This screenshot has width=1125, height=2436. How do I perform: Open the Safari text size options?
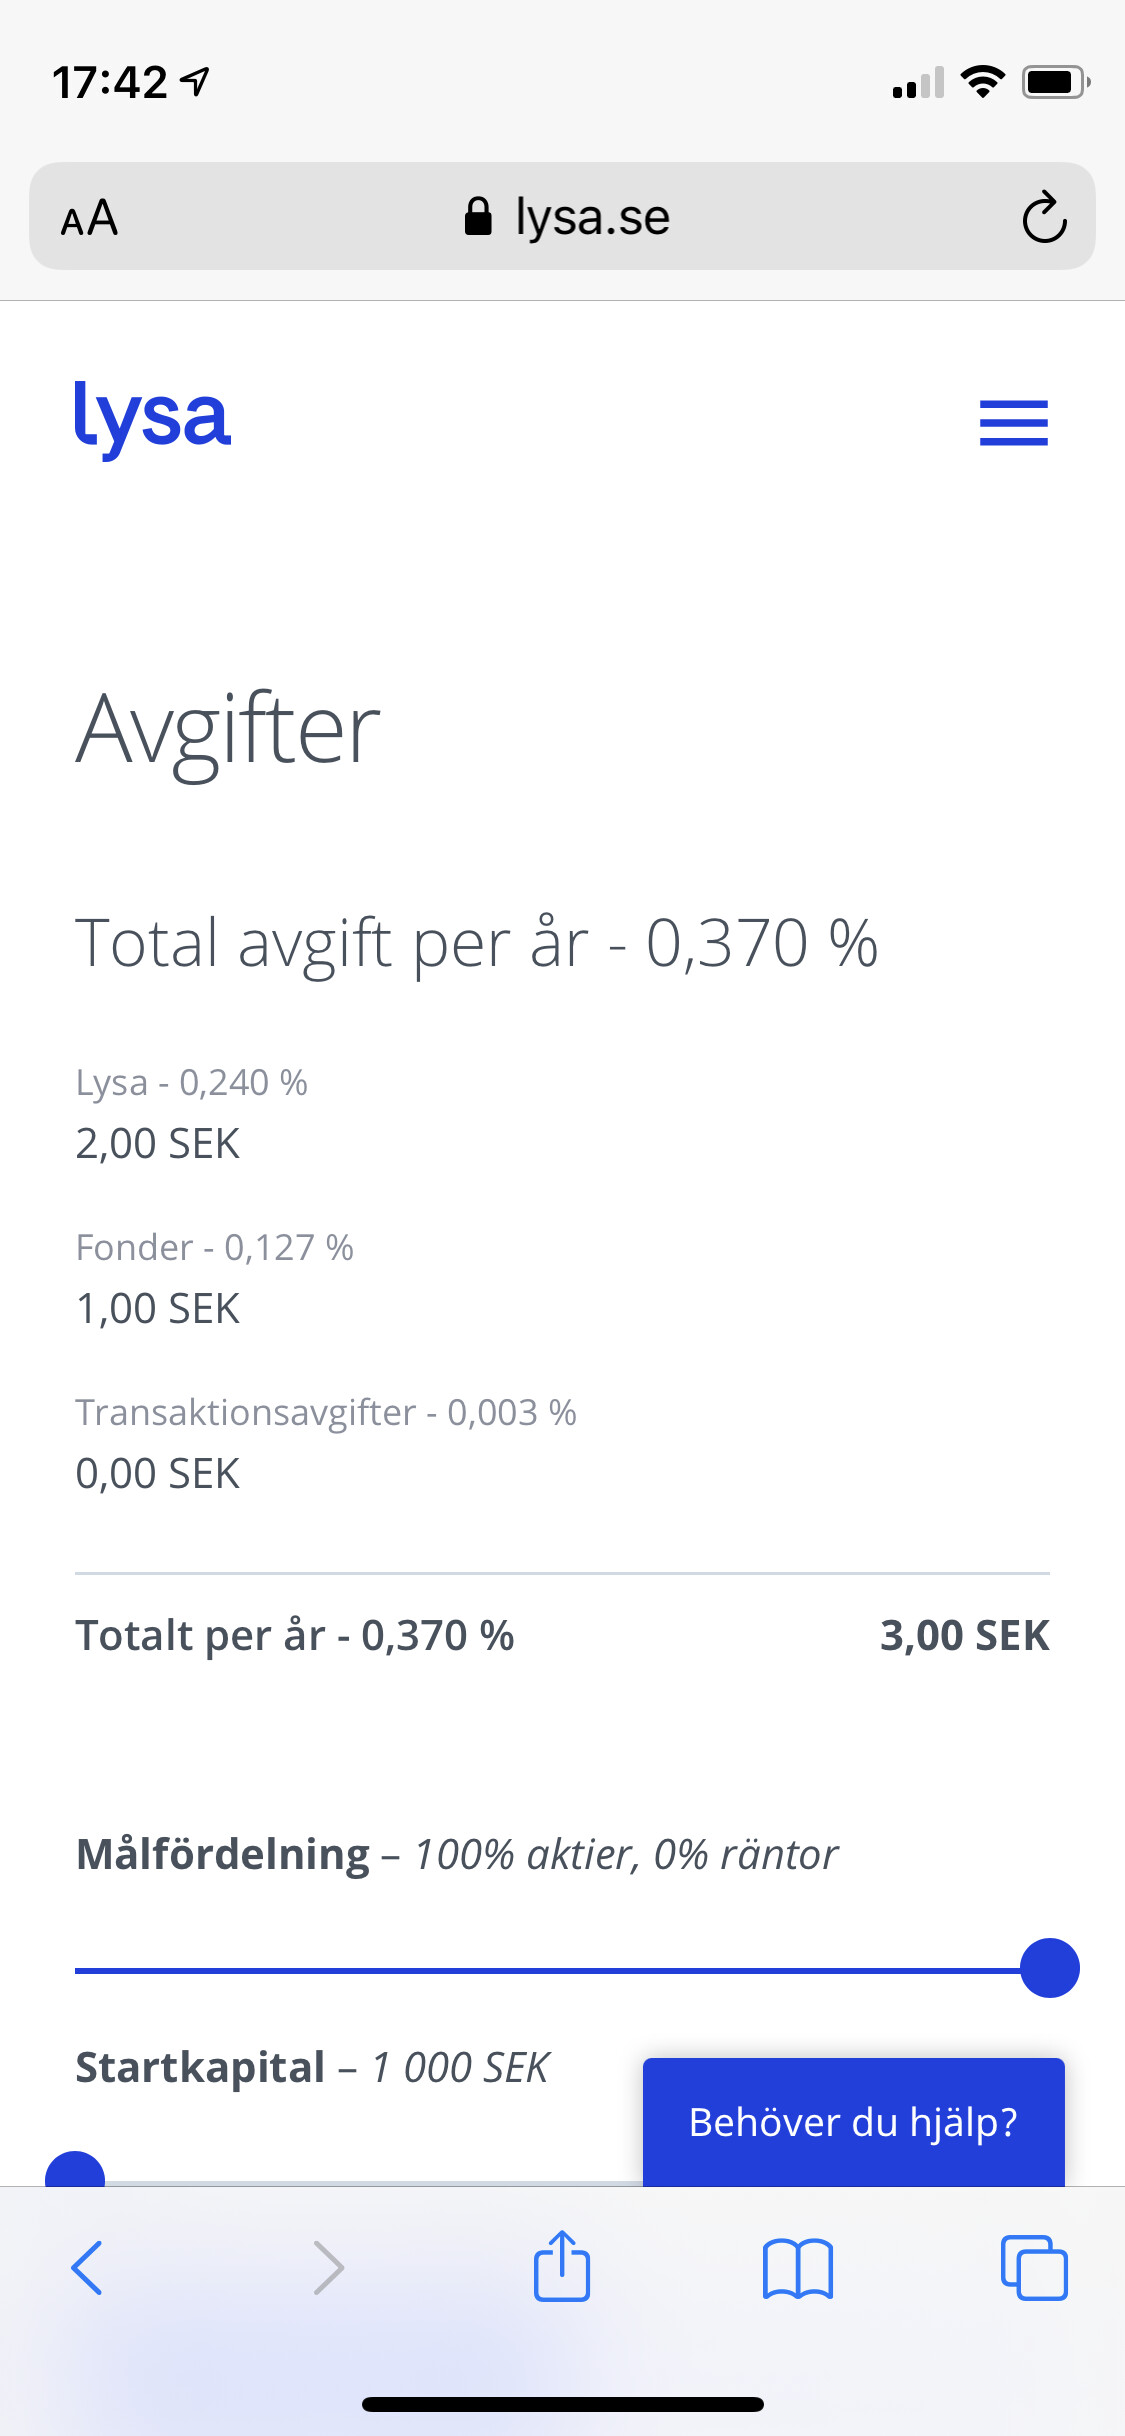(90, 218)
